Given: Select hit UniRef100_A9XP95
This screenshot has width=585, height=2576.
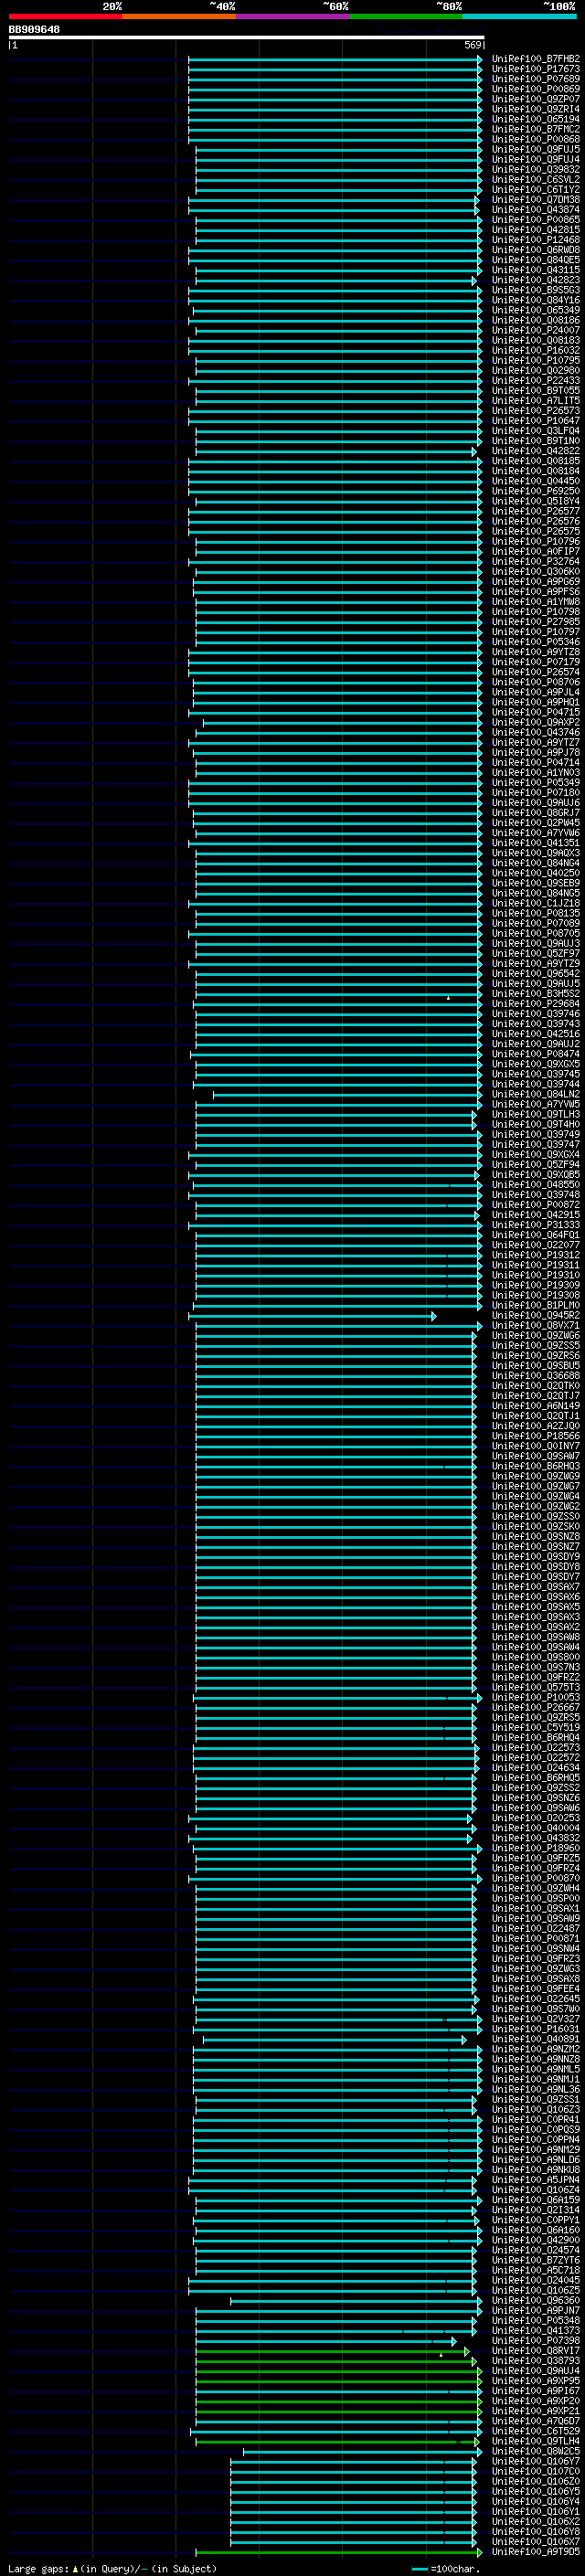Looking at the screenshot, I should (536, 2381).
